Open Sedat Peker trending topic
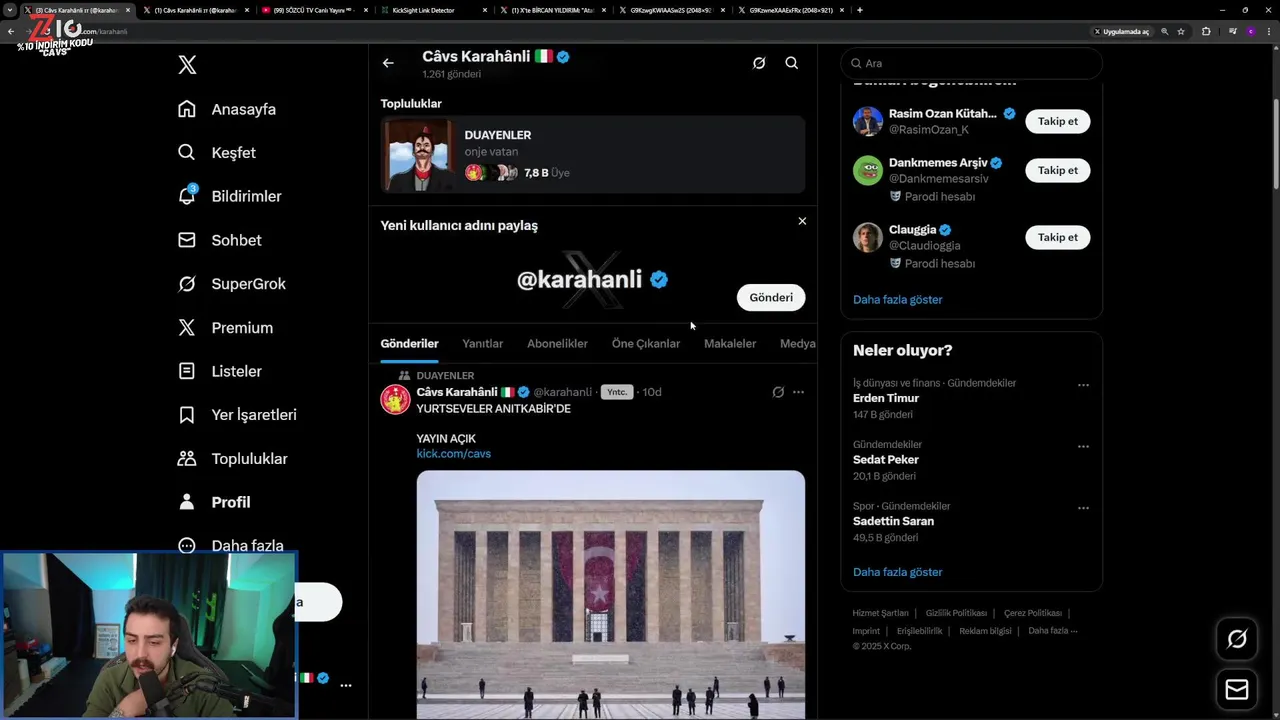The height and width of the screenshot is (720, 1280). point(886,460)
